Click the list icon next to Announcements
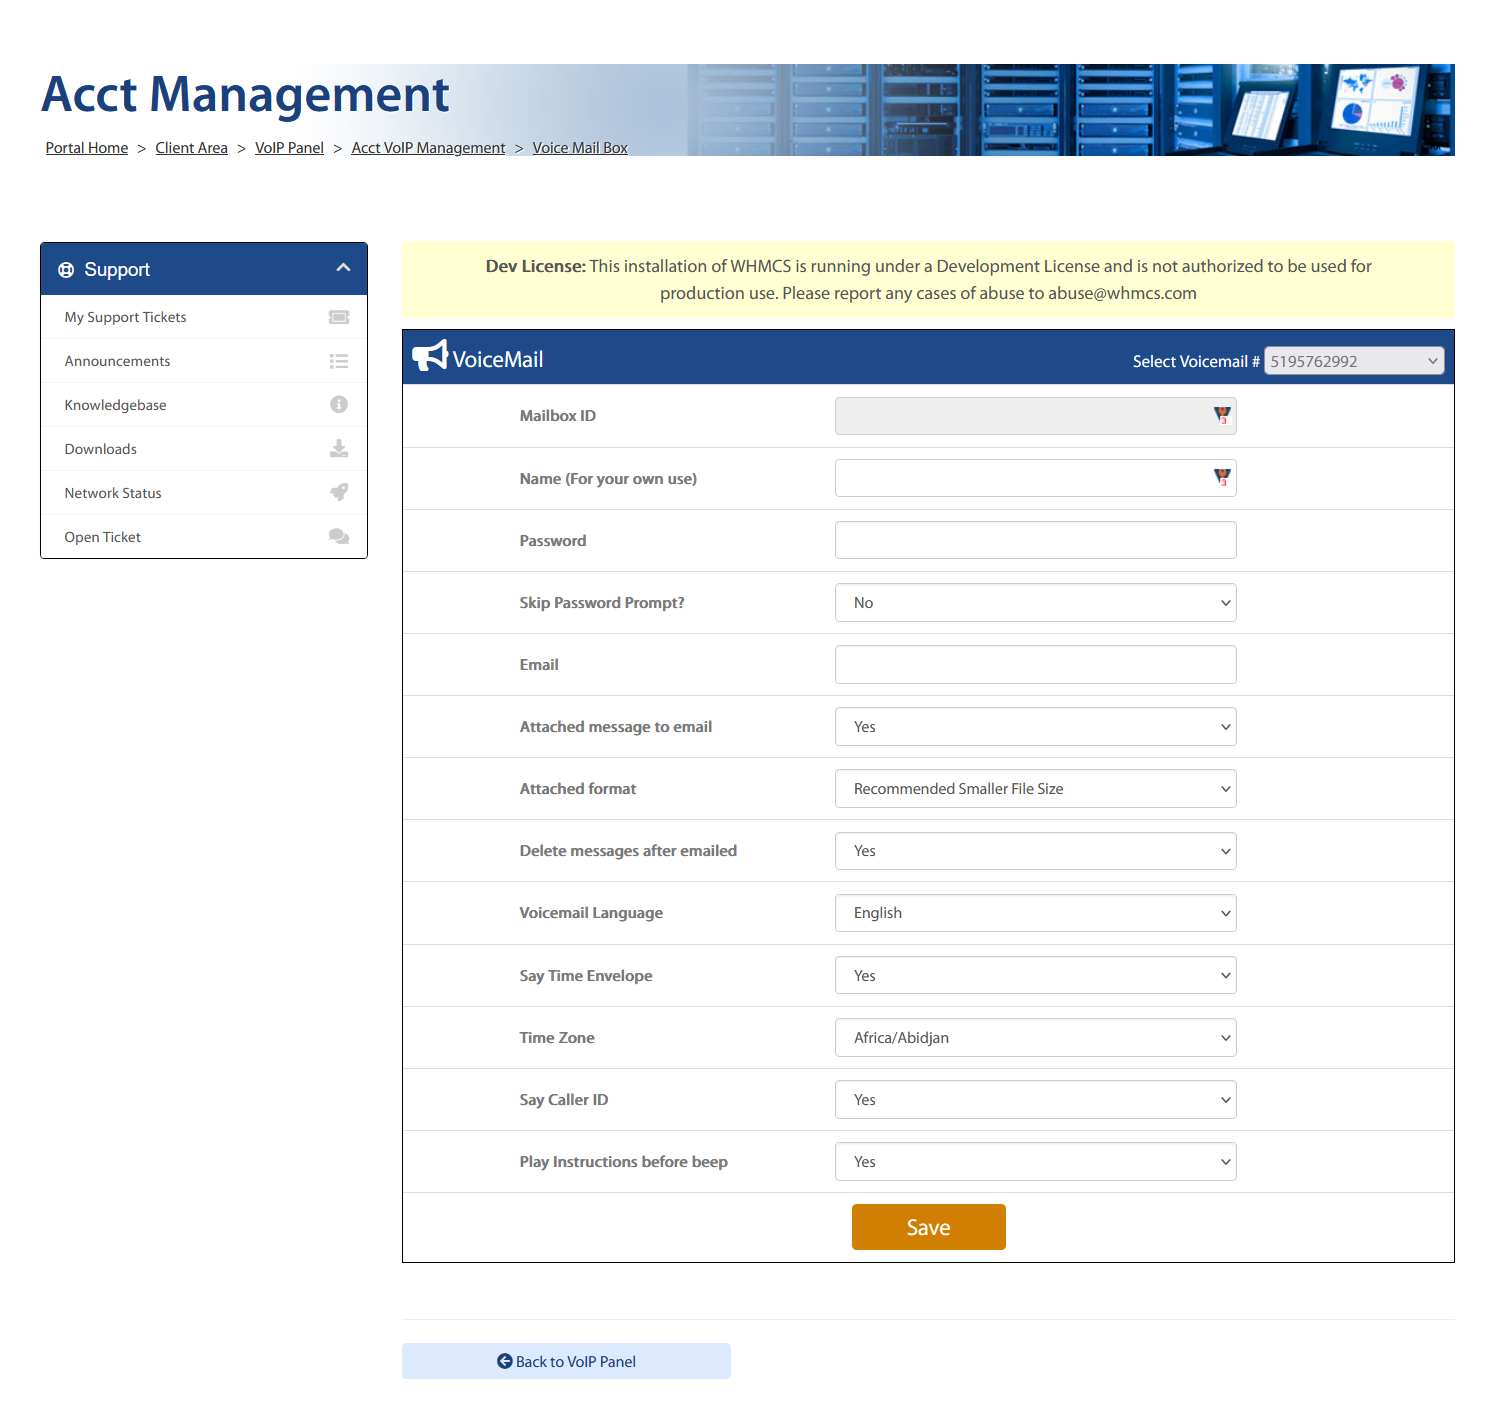 click(x=339, y=361)
